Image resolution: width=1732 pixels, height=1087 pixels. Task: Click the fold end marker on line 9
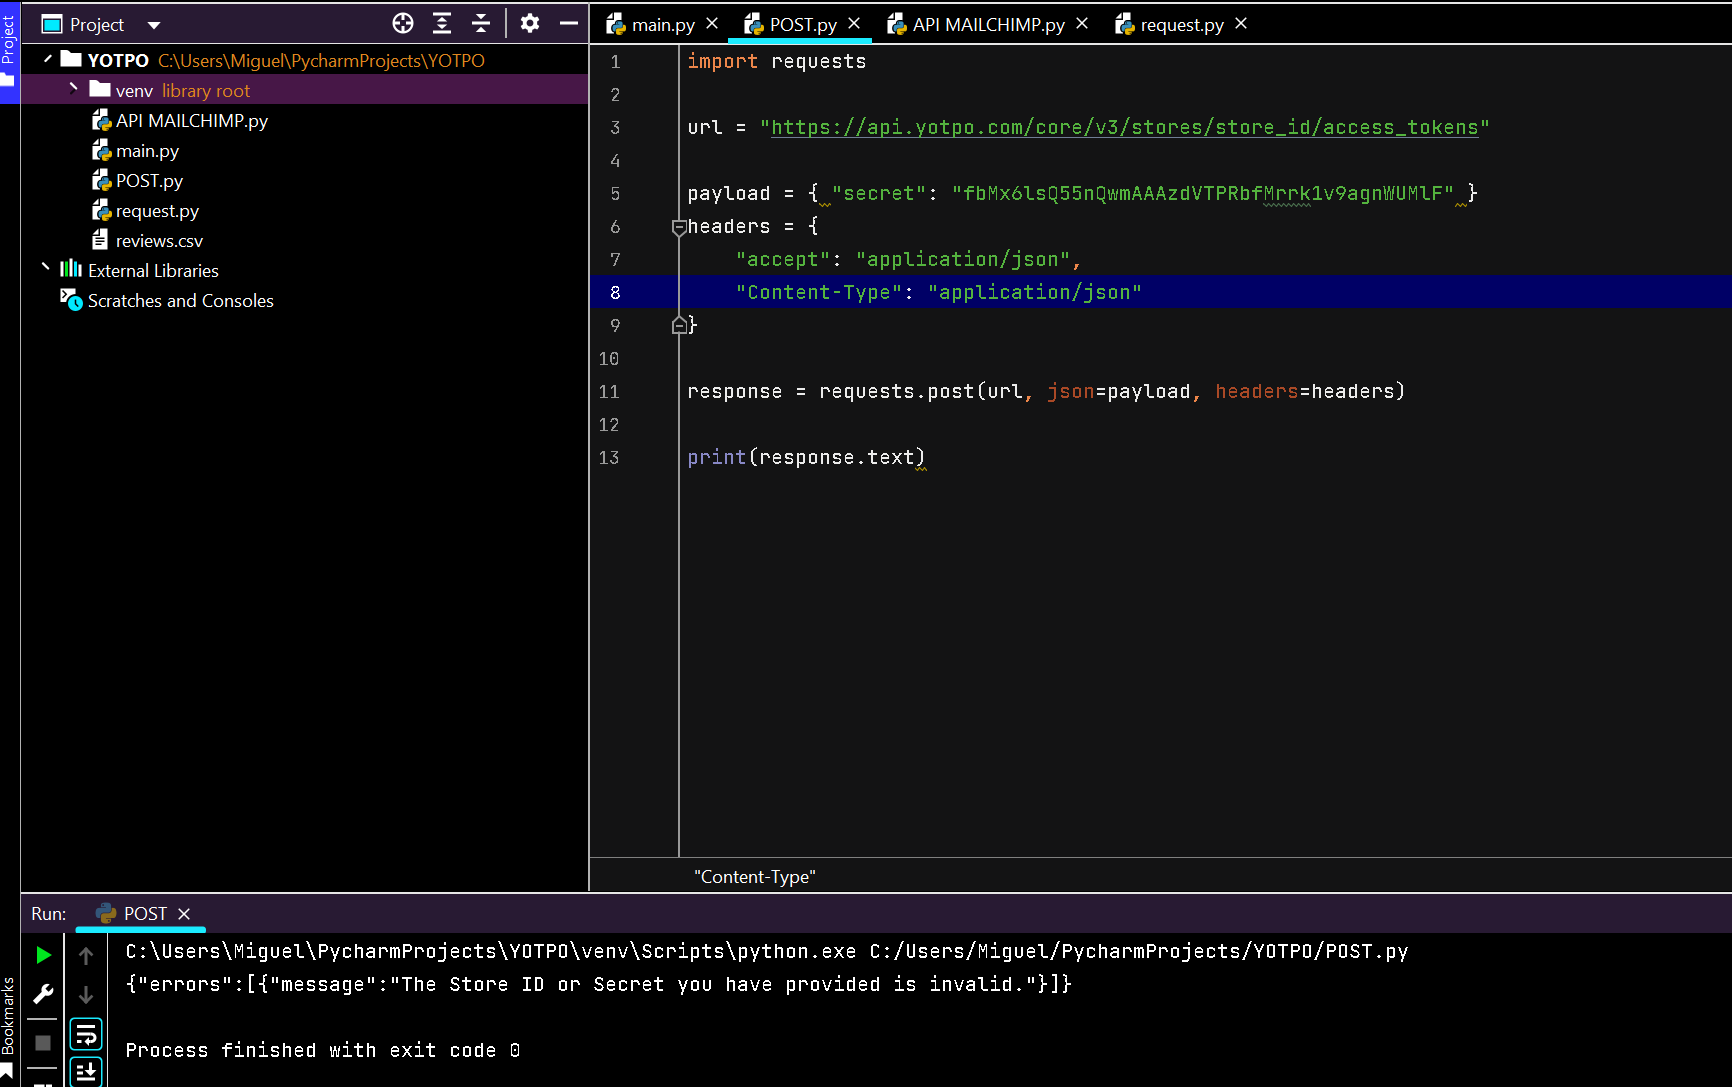pos(679,325)
